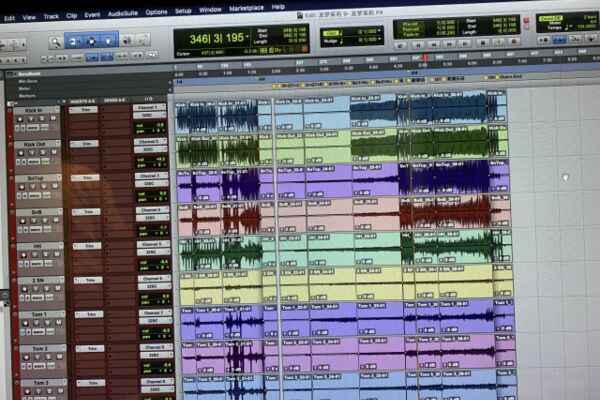600x400 pixels.
Task: Open the main counter format dropdown
Action: coord(248,37)
